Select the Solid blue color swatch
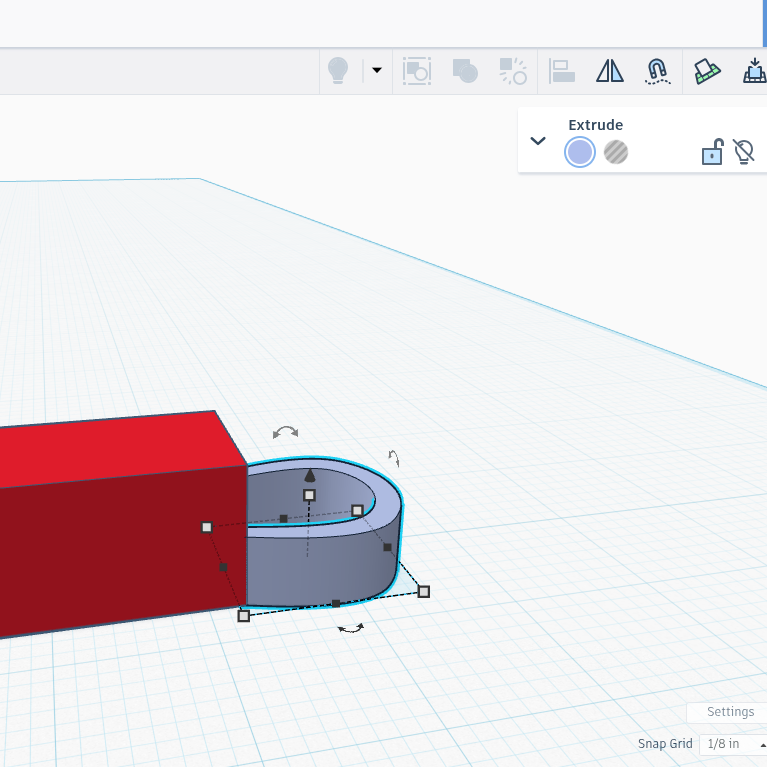767x767 pixels. pos(580,152)
